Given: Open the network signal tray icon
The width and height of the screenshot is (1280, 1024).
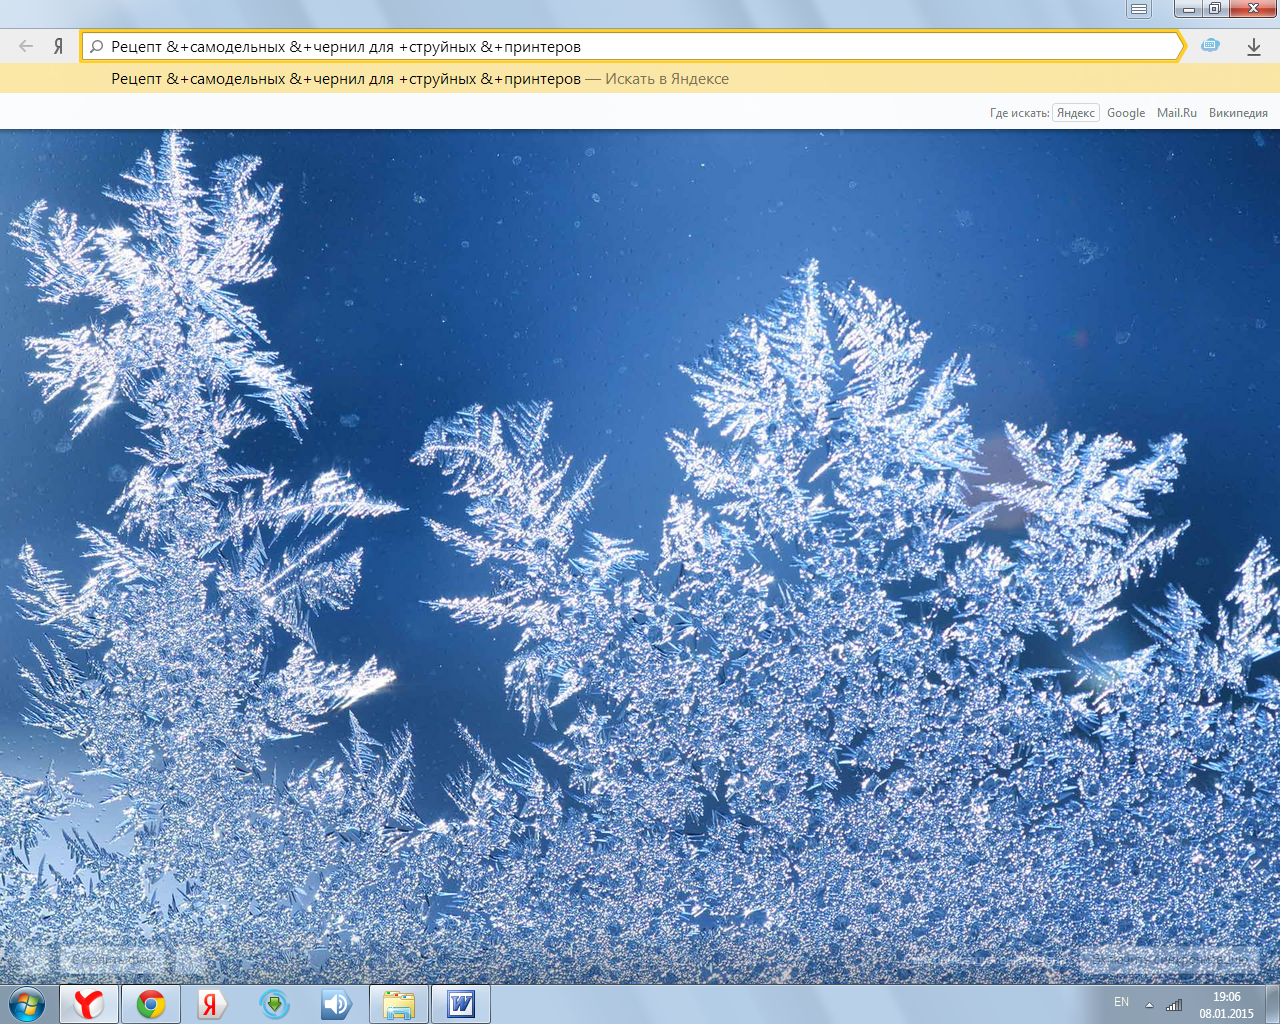Looking at the screenshot, I should coord(1174,1005).
